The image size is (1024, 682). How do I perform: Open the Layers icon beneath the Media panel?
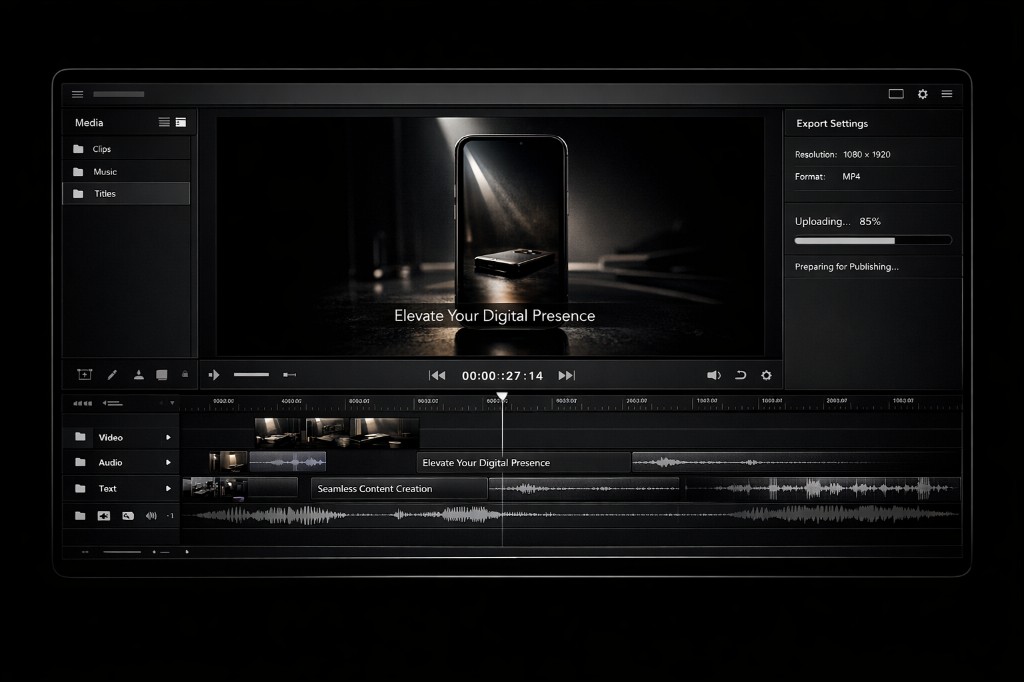tap(164, 374)
